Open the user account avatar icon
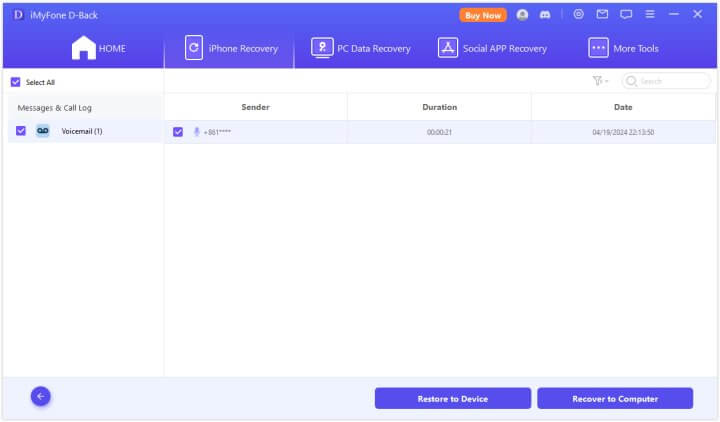This screenshot has width=720, height=422. pyautogui.click(x=522, y=15)
